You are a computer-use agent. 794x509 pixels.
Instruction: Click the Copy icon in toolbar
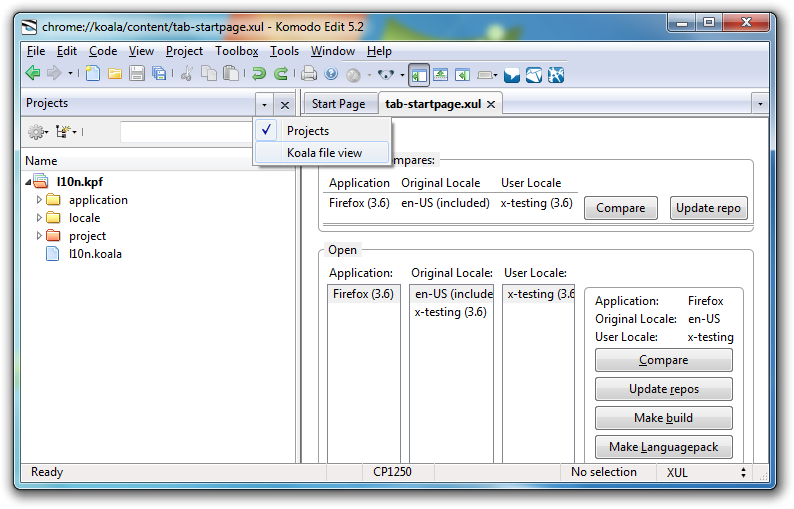209,74
